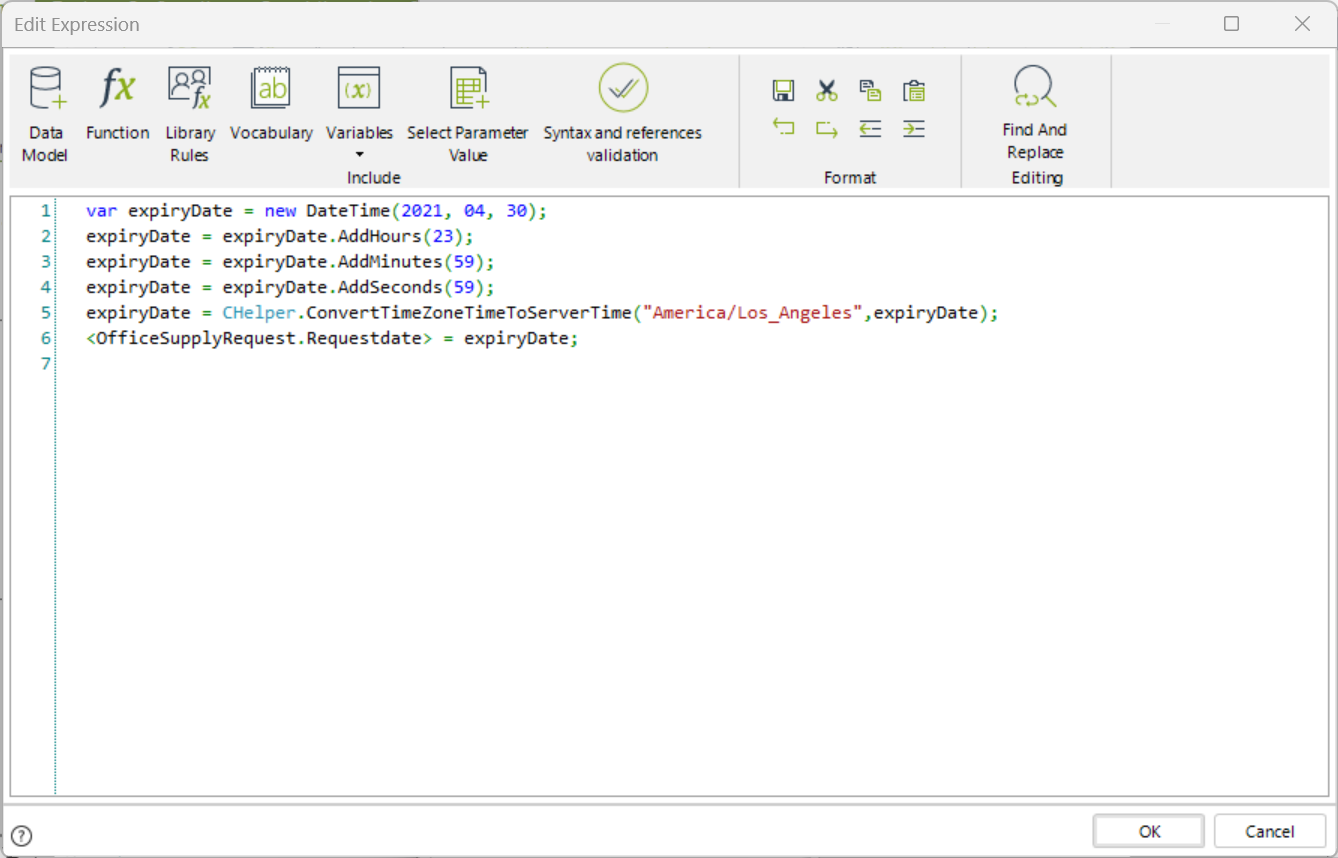
Task: Choose Select Parameter Value
Action: pyautogui.click(x=467, y=113)
